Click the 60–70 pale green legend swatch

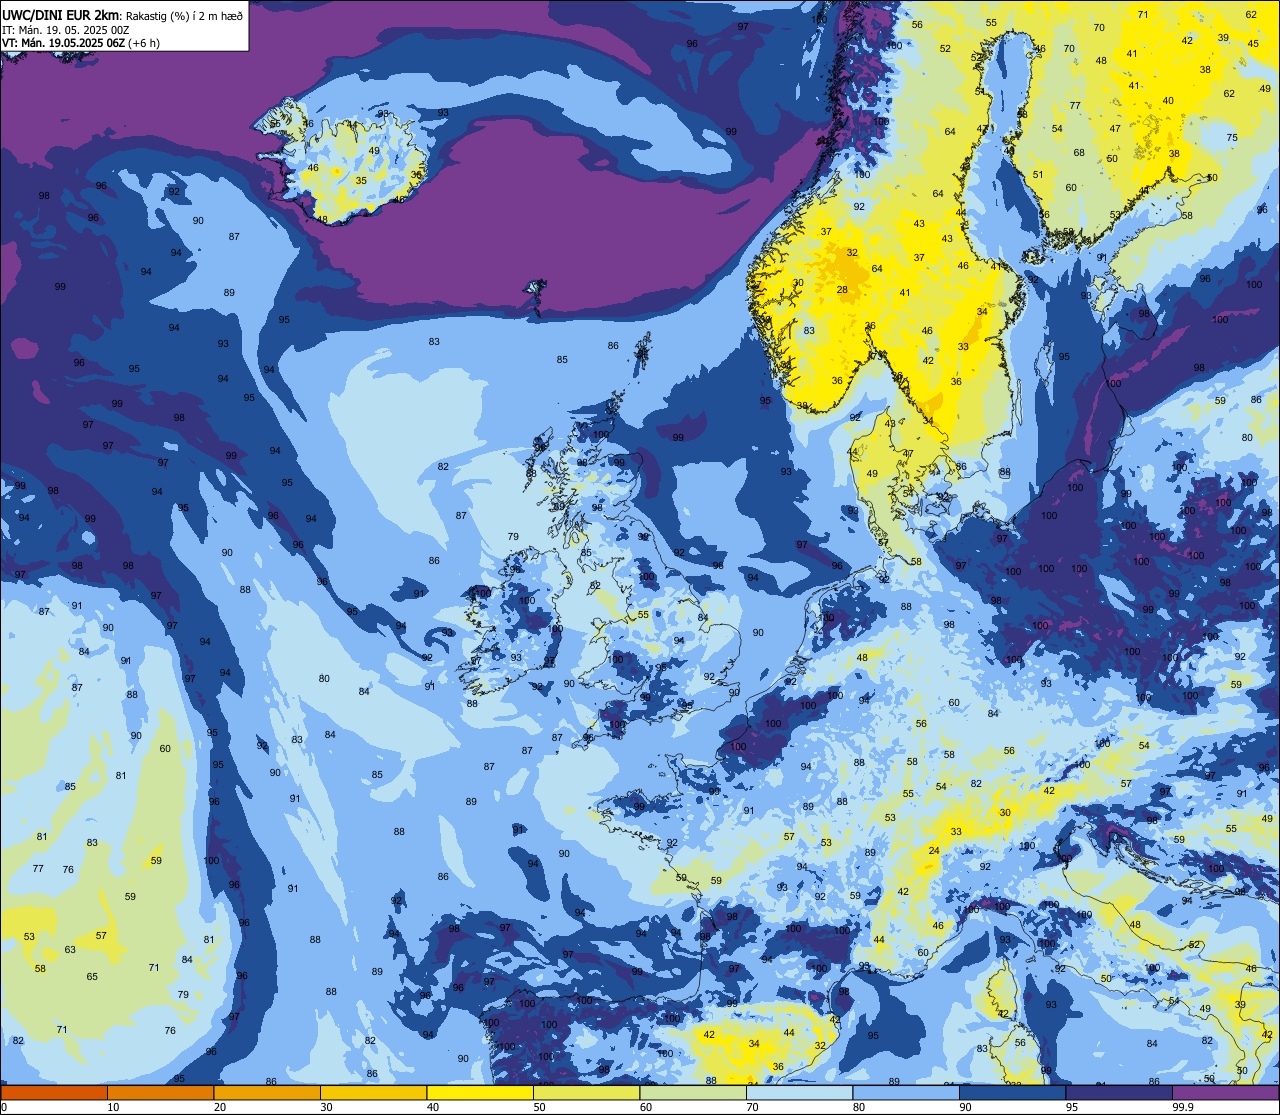693,1092
